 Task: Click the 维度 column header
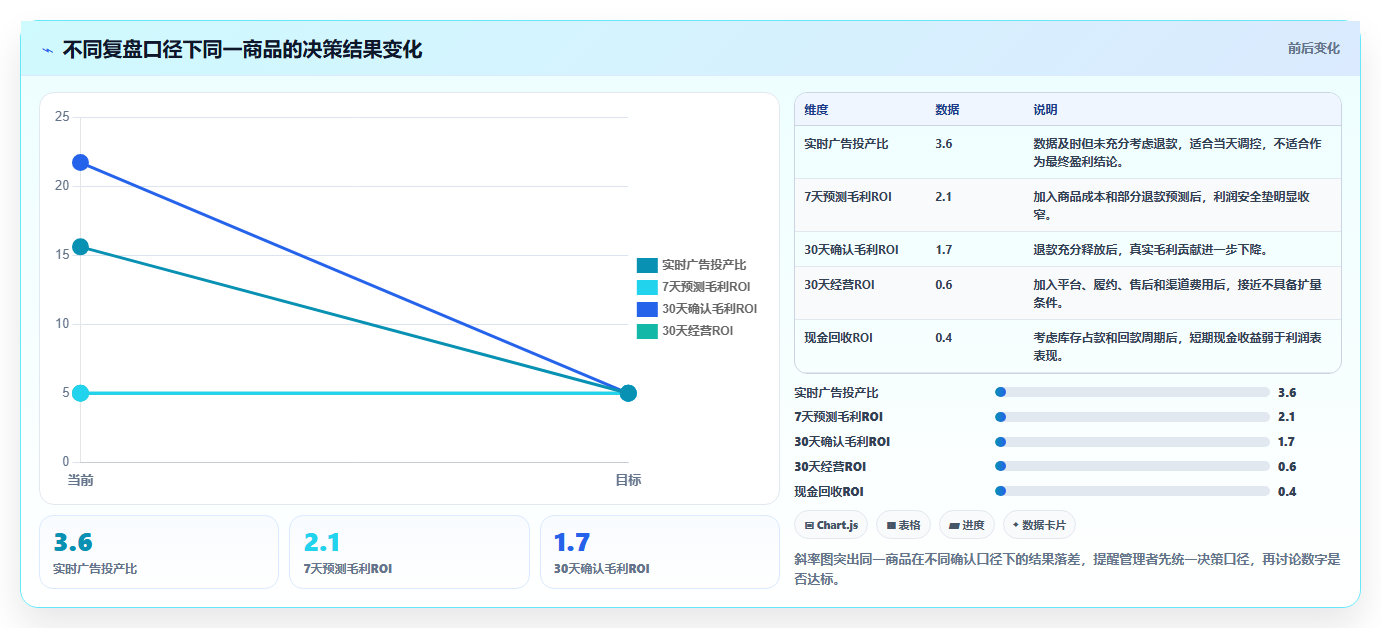click(816, 110)
